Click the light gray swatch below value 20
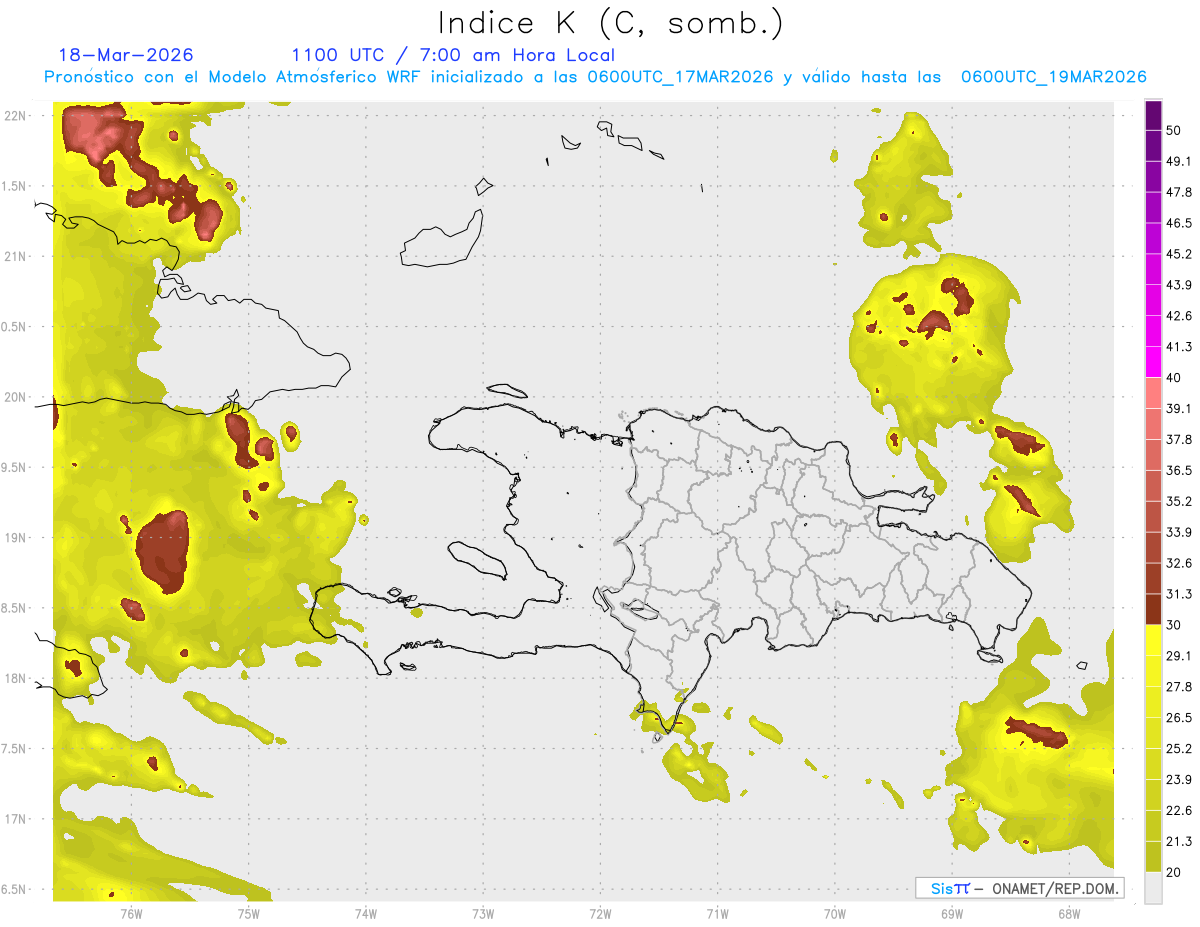The height and width of the screenshot is (927, 1200). (x=1154, y=887)
